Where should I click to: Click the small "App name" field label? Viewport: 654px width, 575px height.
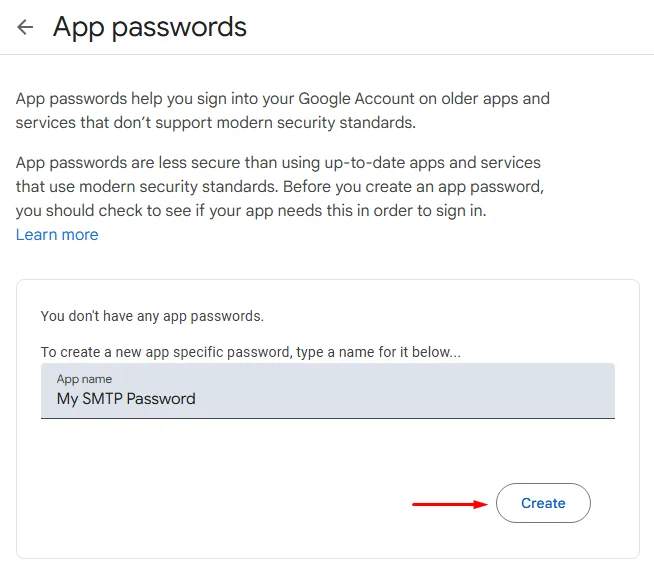coord(84,379)
